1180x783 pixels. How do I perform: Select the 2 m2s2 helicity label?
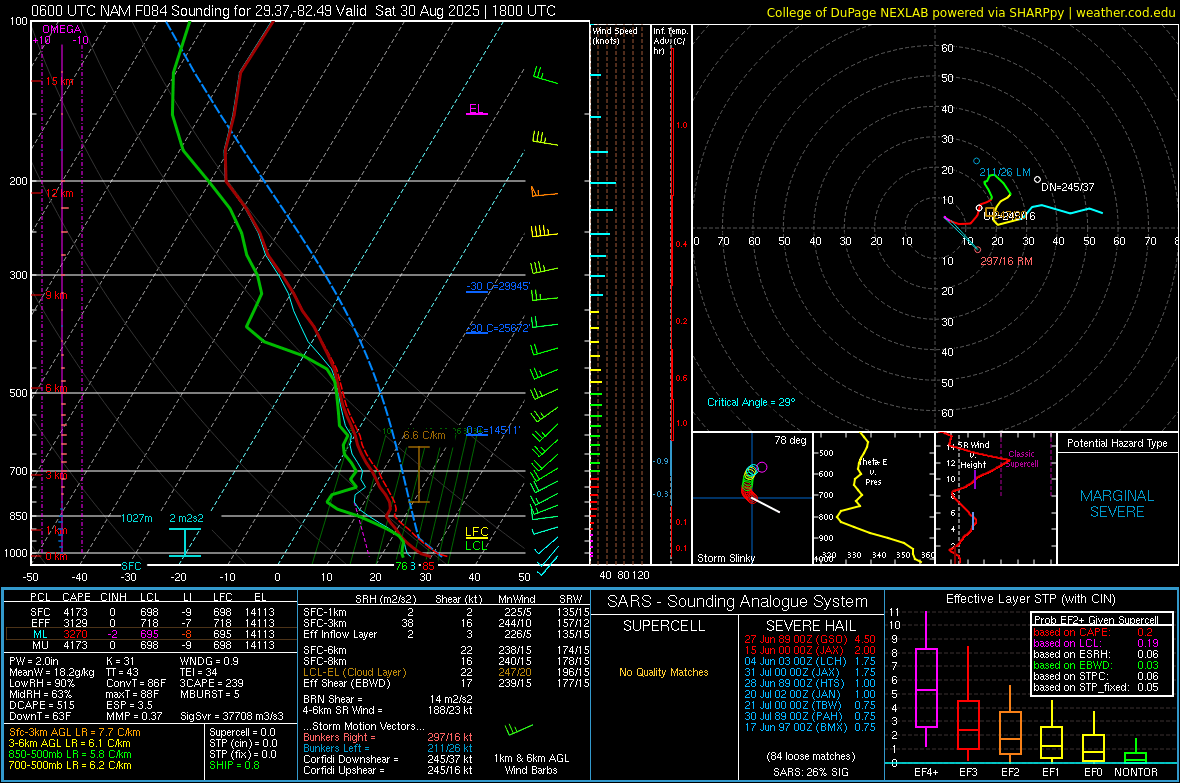(187, 518)
